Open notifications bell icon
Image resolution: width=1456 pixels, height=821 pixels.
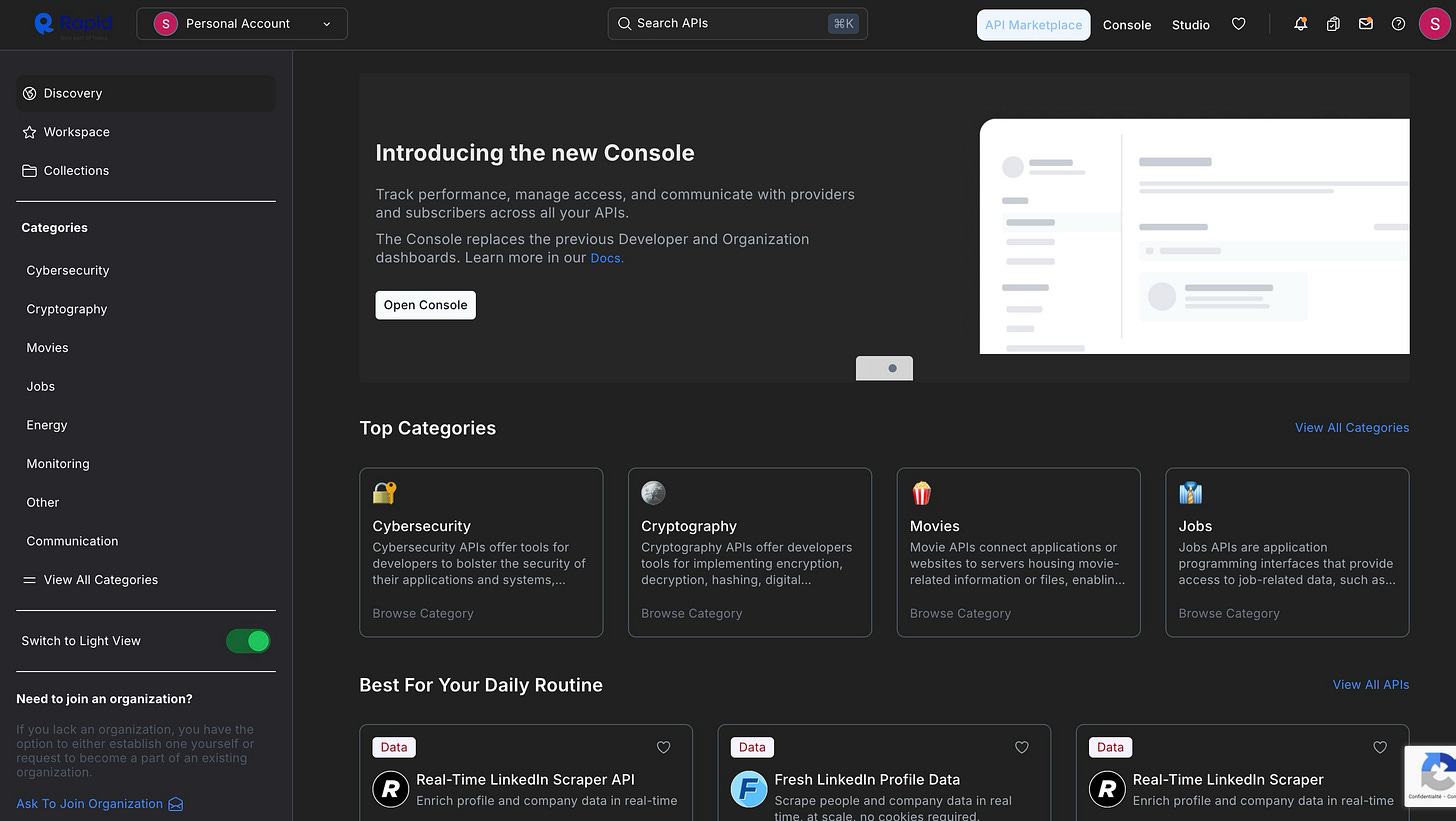coord(1300,24)
